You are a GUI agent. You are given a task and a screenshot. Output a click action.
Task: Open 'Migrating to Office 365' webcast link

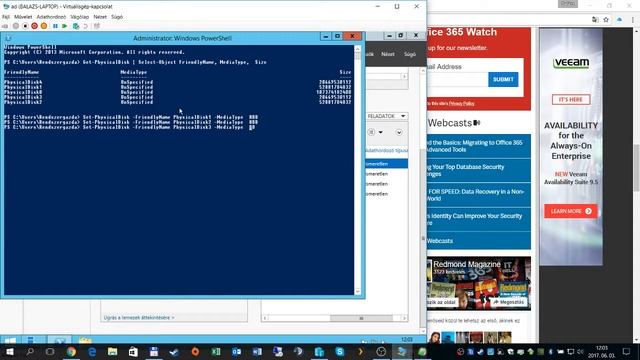click(x=478, y=146)
